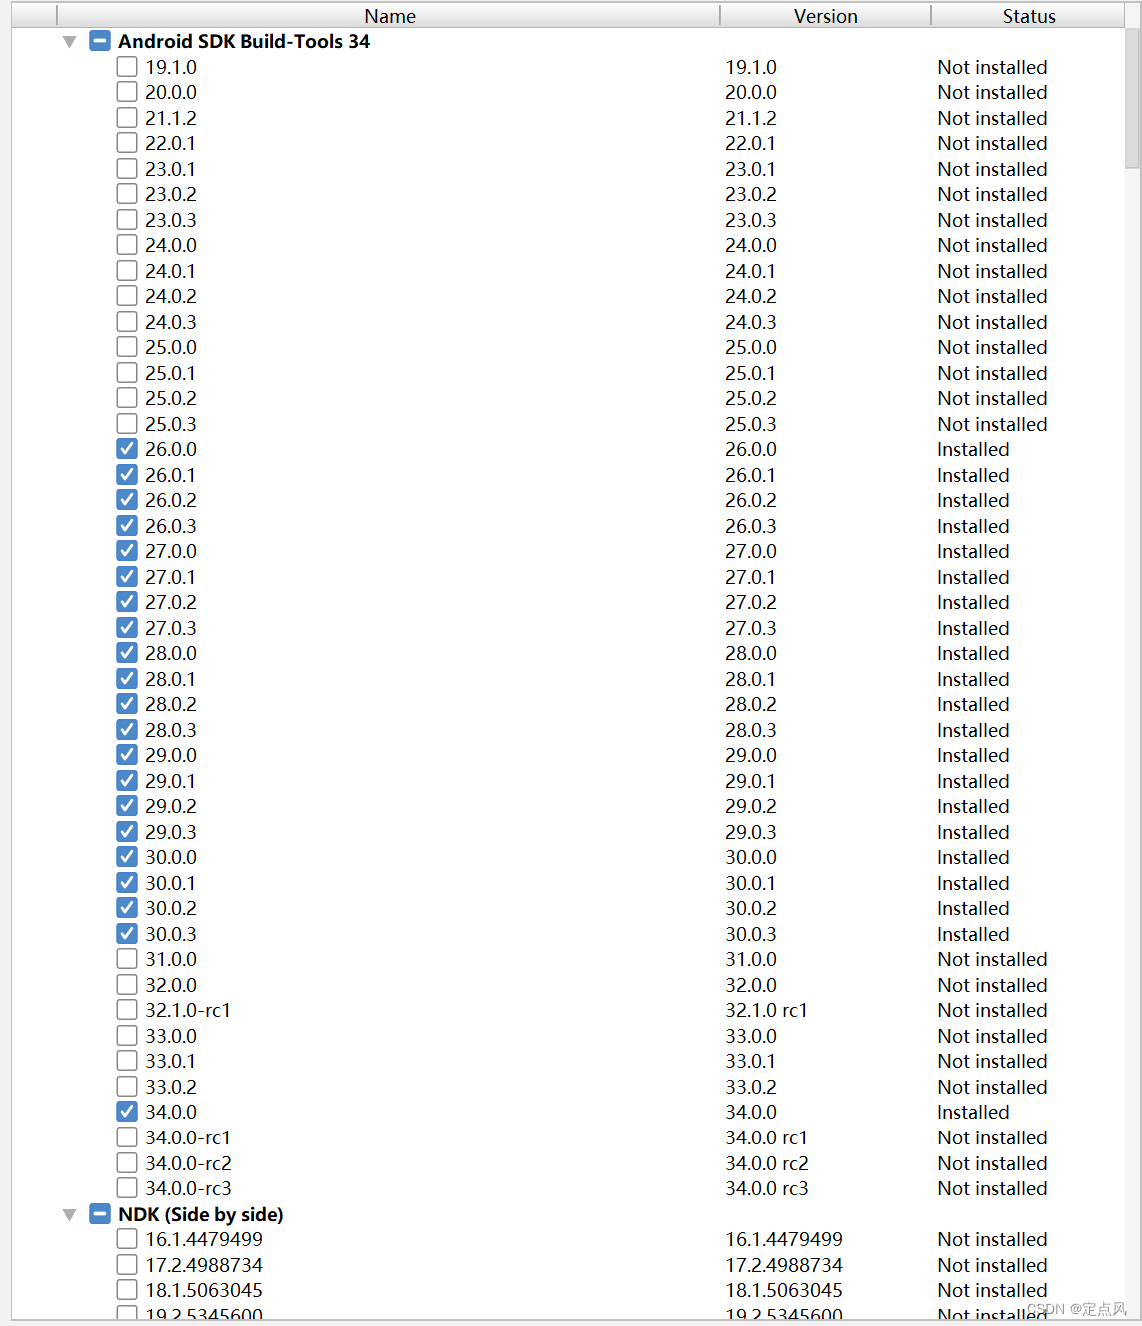The height and width of the screenshot is (1326, 1142).
Task: Select the 33.0.0 row name
Action: 171,1036
